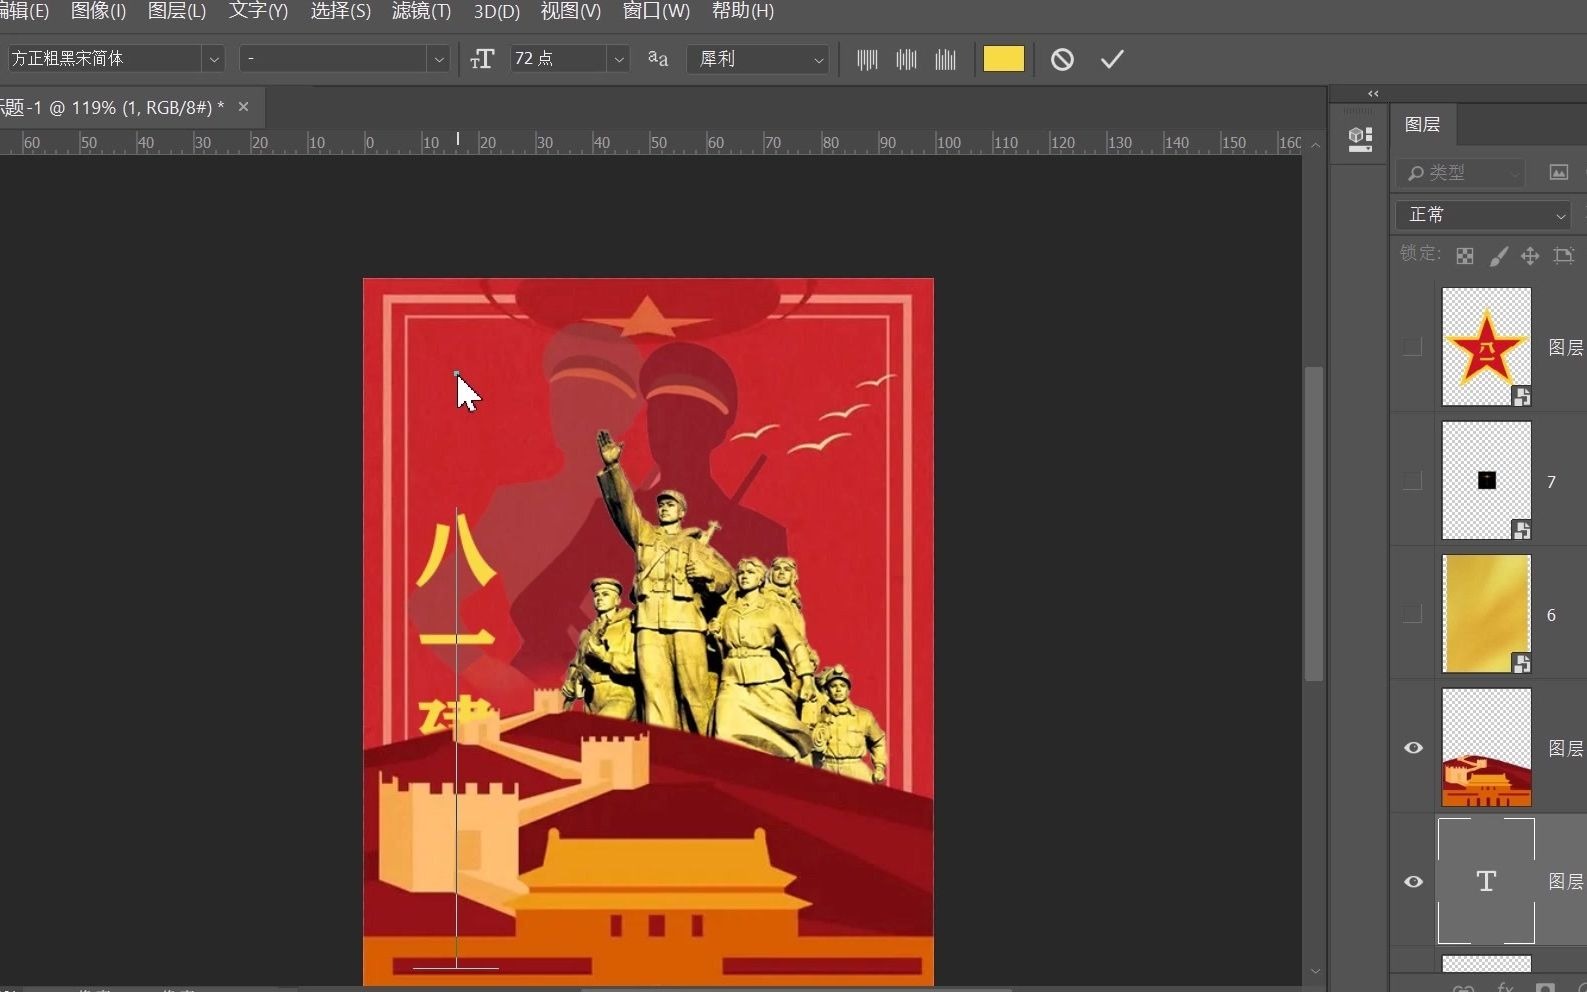Lock image pixels brush icon
This screenshot has height=992, width=1587.
1498,256
